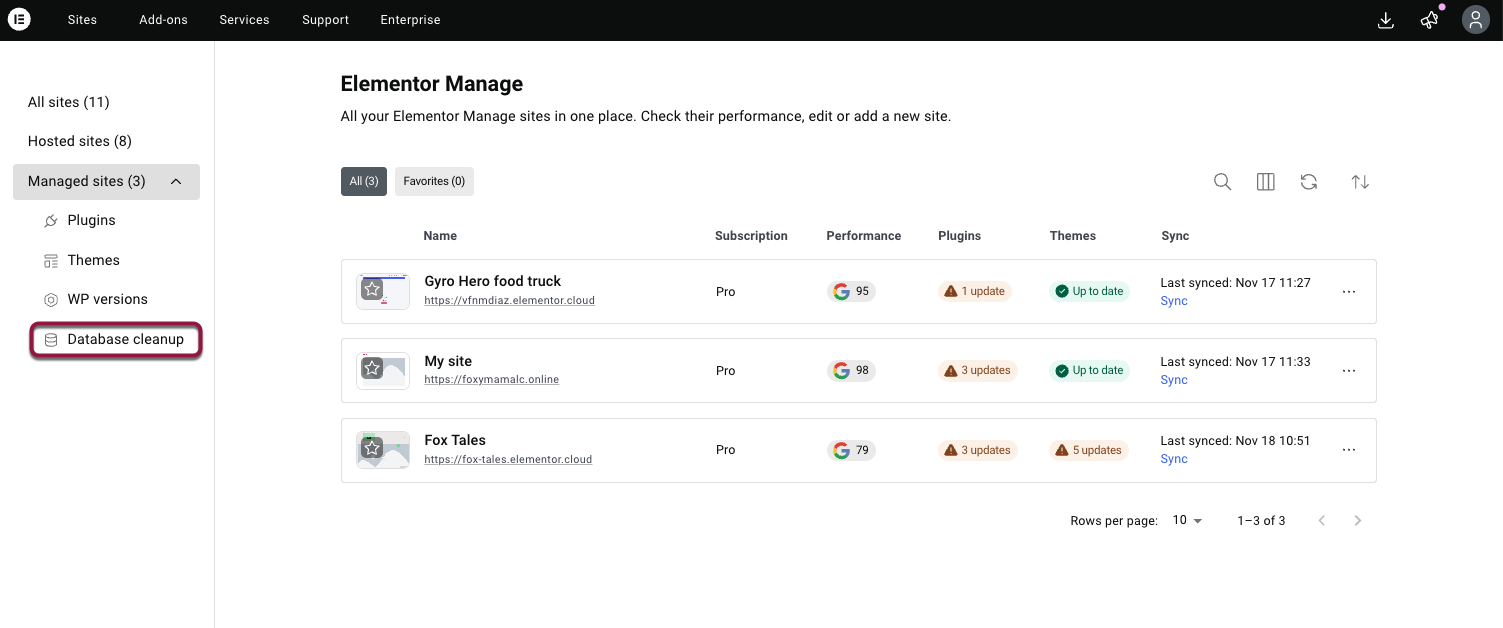Open the user account avatar
1503x628 pixels.
click(x=1476, y=20)
